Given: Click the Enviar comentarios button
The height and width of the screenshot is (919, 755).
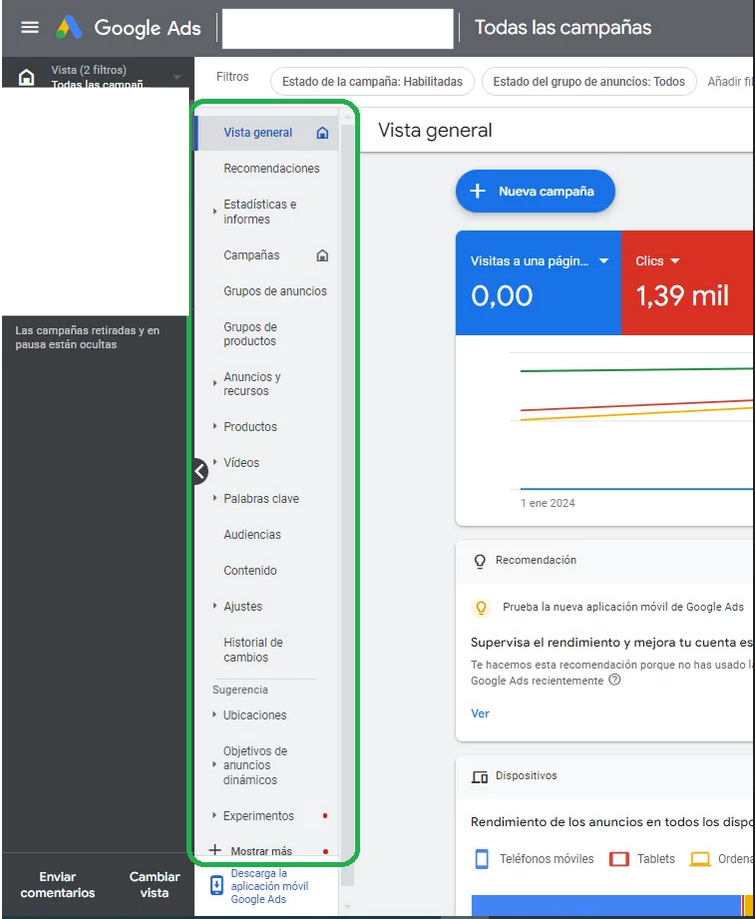Looking at the screenshot, I should point(58,885).
